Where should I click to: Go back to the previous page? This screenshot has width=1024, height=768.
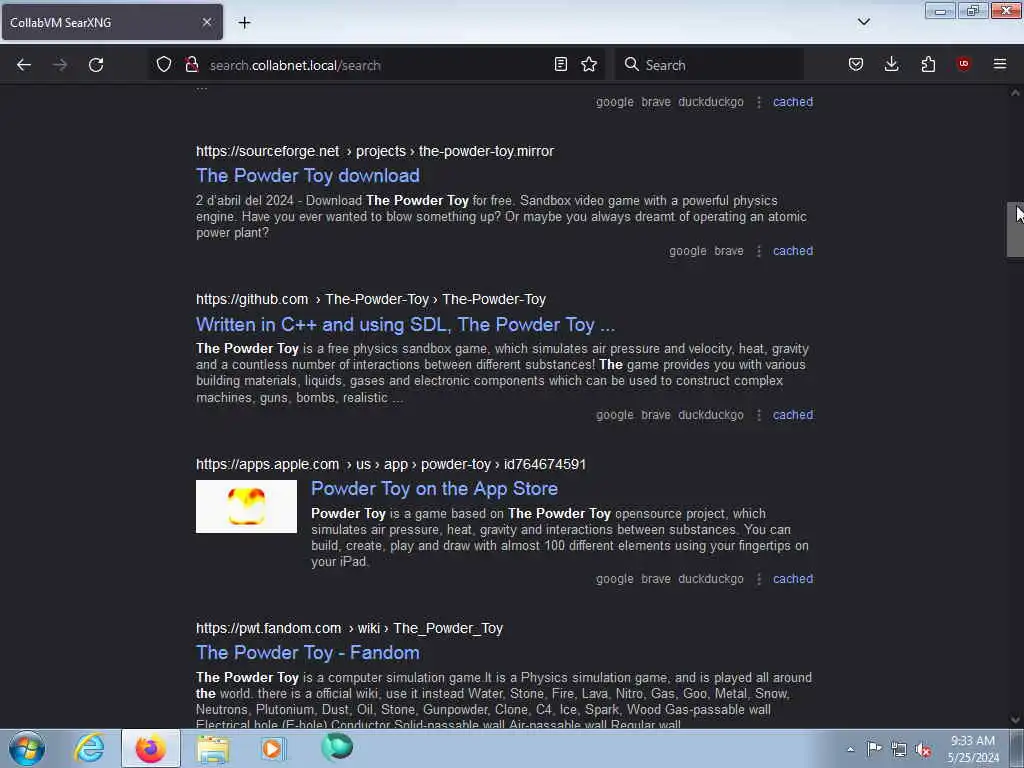[24, 65]
